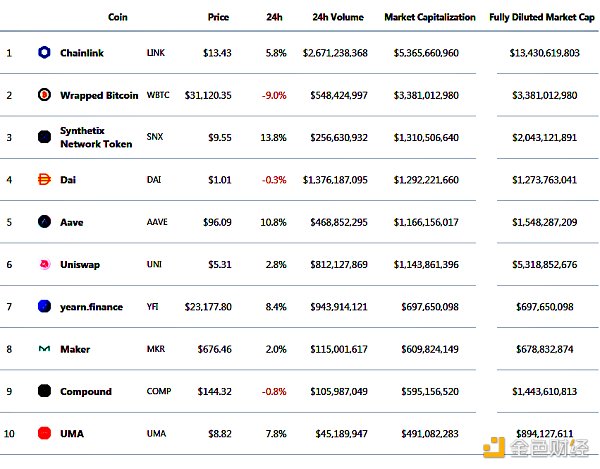Click the Wrapped Bitcoin logo icon

coord(44,95)
